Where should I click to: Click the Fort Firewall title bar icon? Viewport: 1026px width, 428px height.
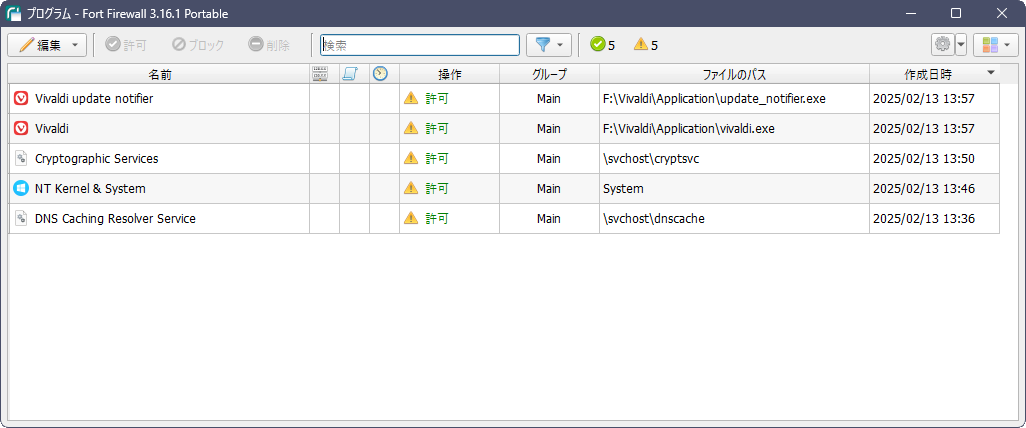click(13, 13)
